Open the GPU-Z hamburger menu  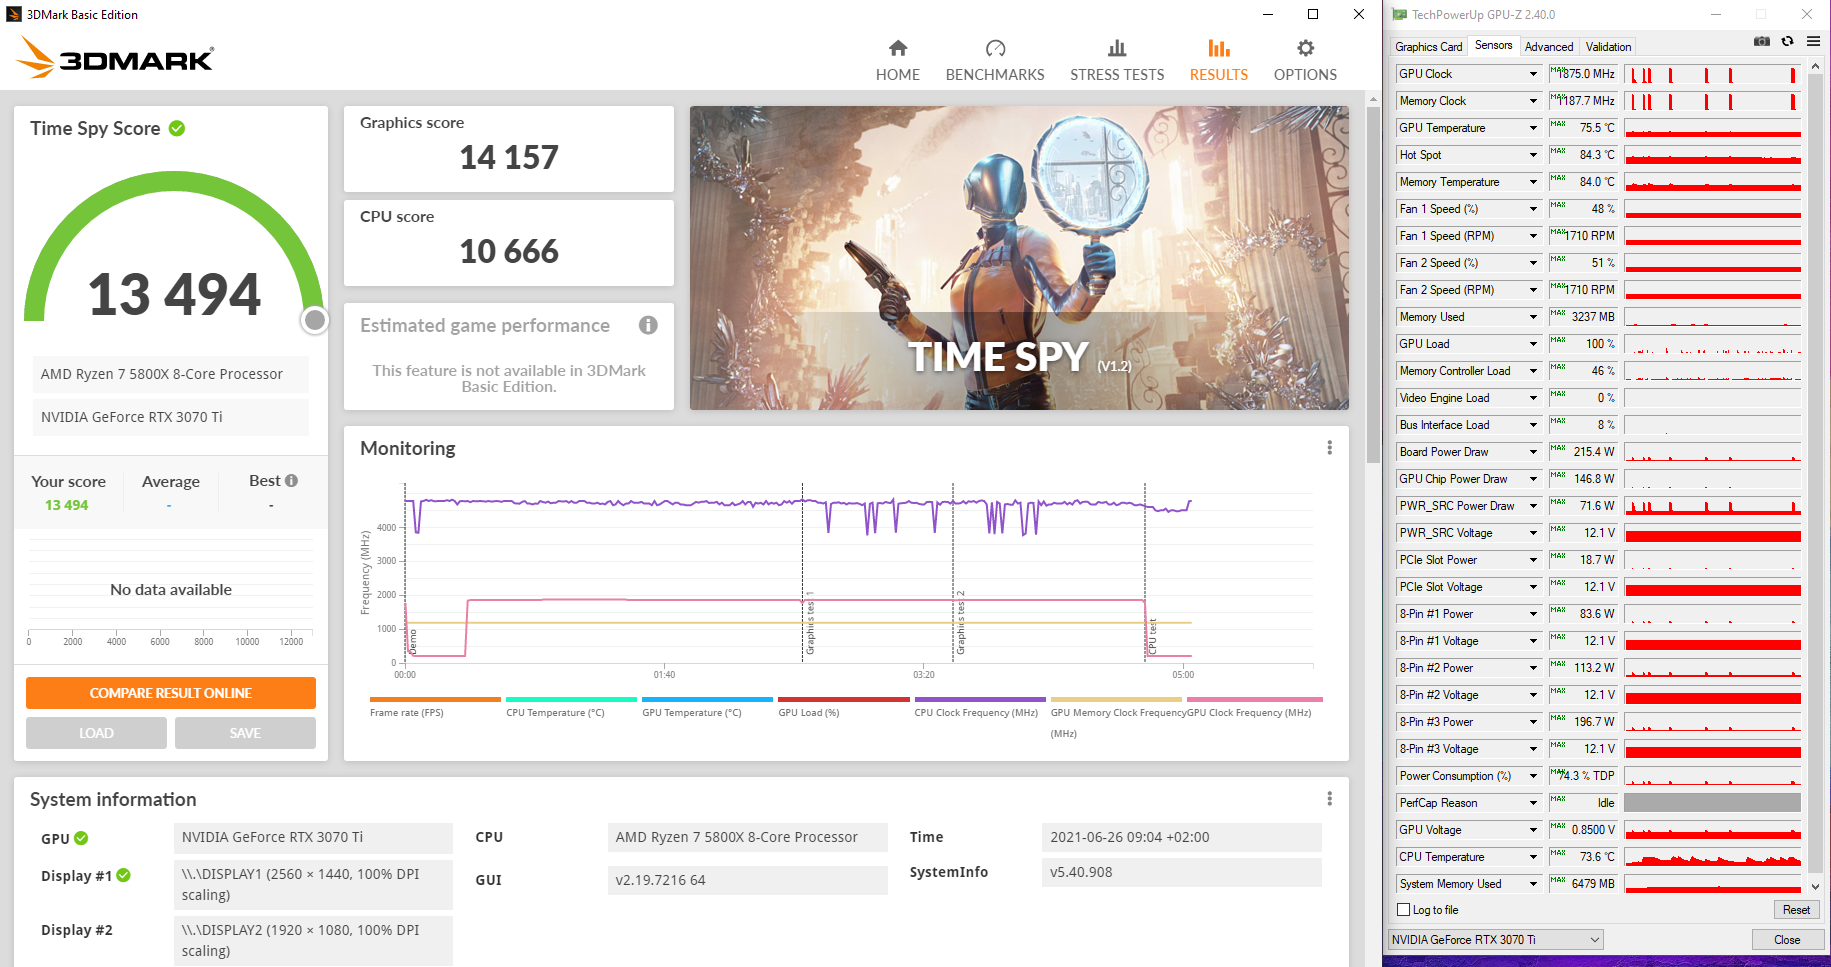(x=1812, y=42)
